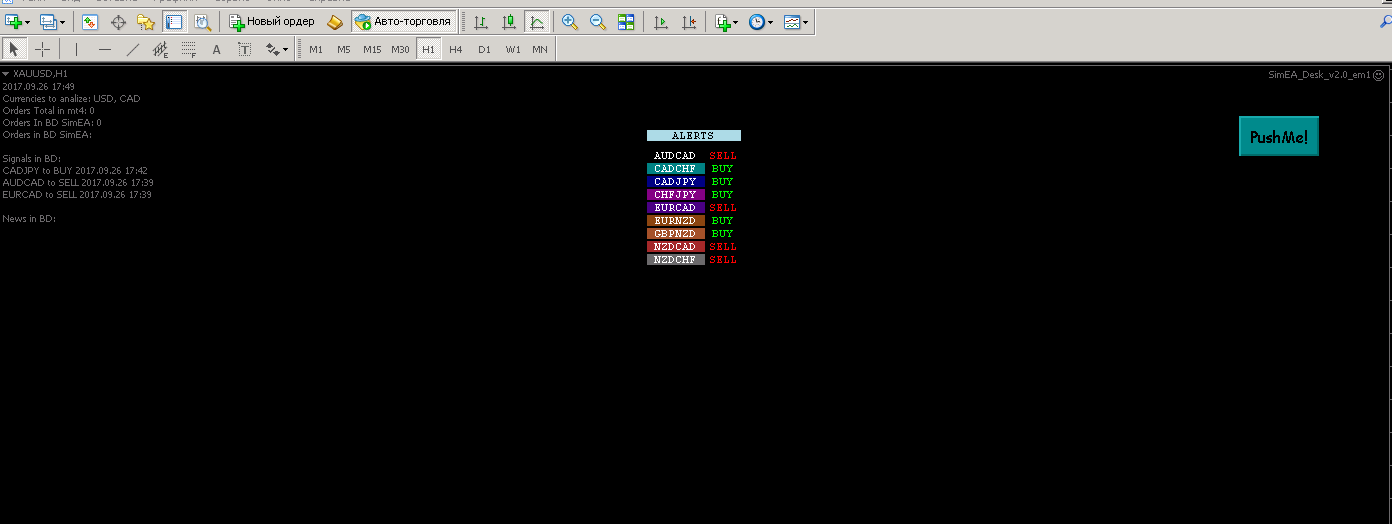The height and width of the screenshot is (524, 1392).
Task: Draw a horizontal line tool
Action: pos(105,49)
